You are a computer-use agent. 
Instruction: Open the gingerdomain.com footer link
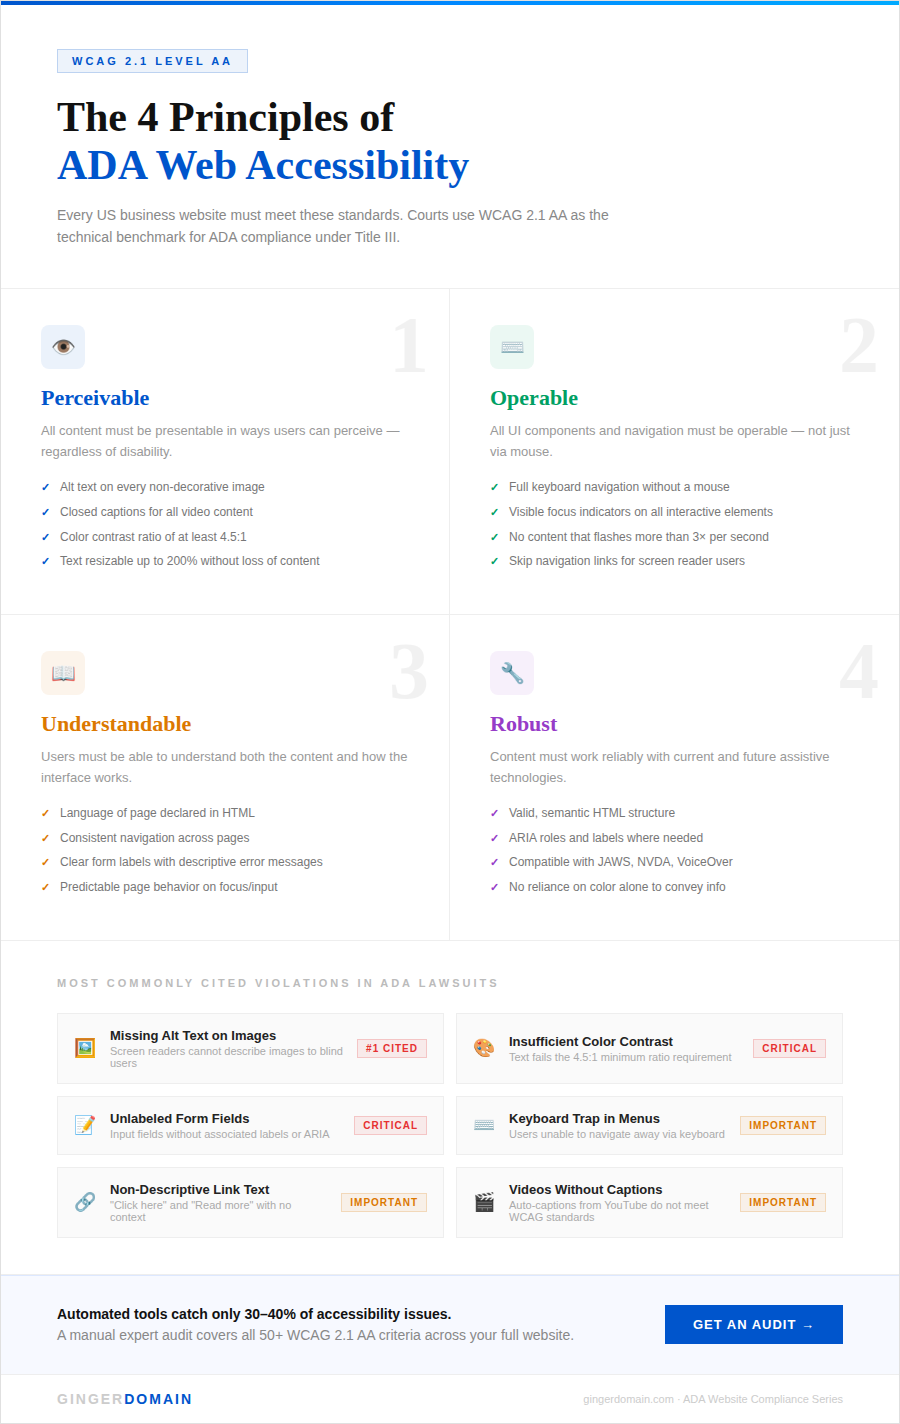point(628,1399)
